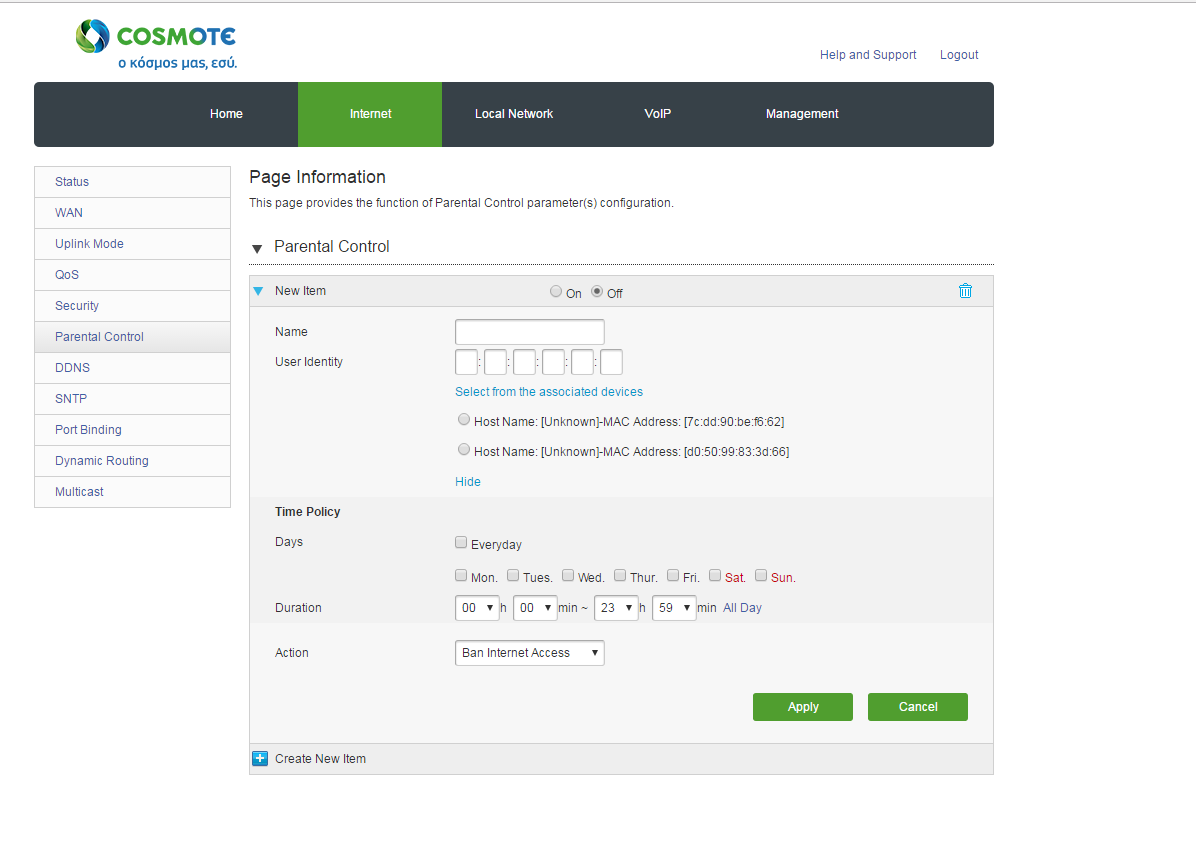Collapse the Parental Control section heading

pyautogui.click(x=331, y=246)
